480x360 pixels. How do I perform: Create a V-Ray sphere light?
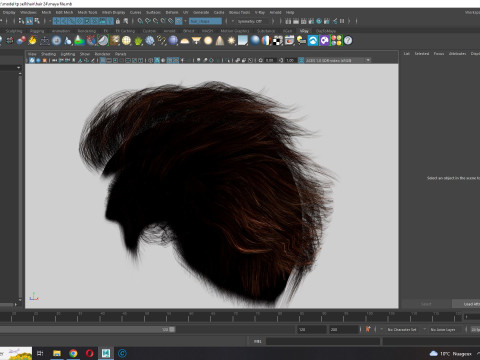(x=208, y=41)
